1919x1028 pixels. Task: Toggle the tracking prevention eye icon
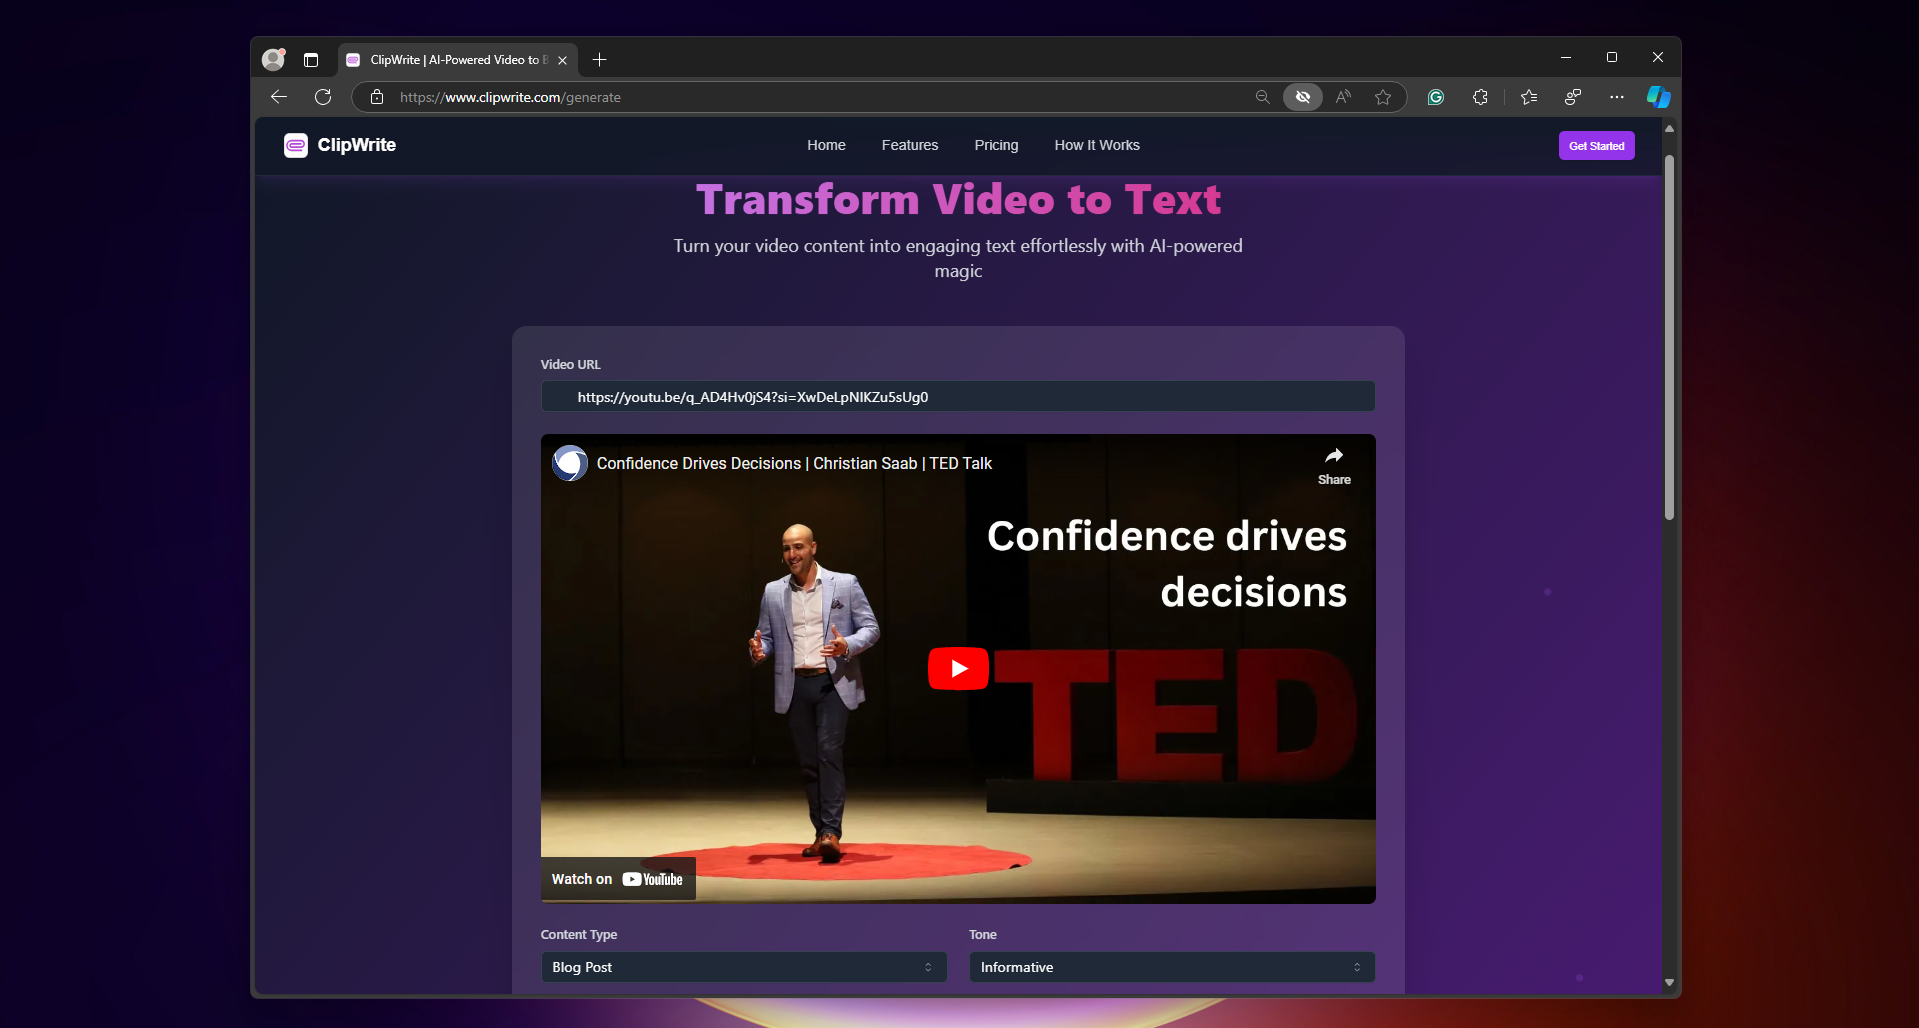coord(1303,97)
